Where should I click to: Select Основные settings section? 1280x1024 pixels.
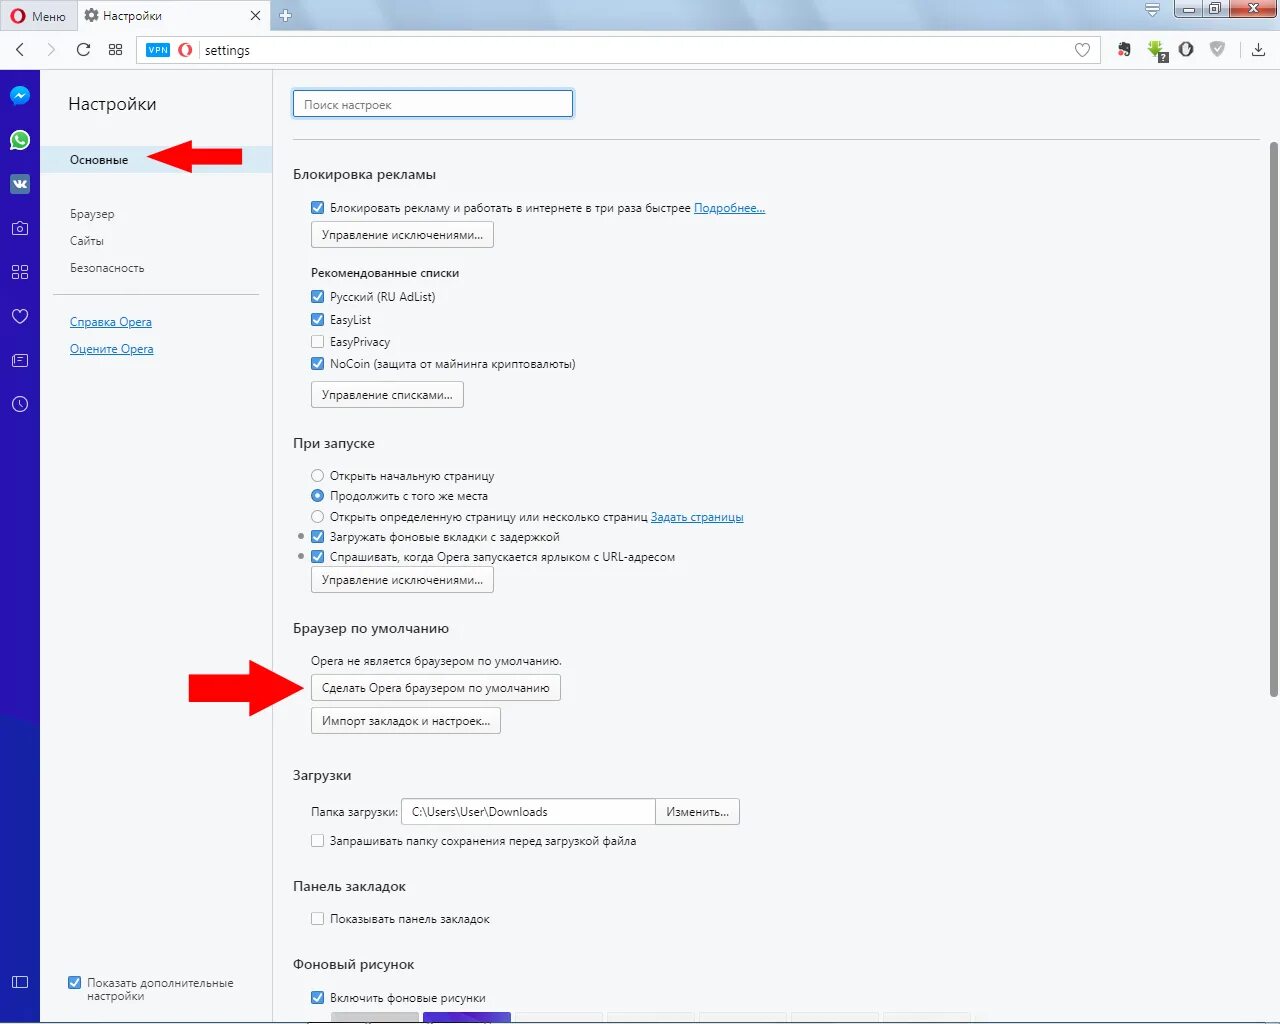click(156, 159)
